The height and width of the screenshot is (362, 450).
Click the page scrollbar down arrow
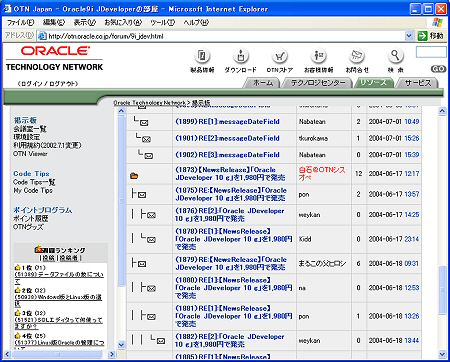pyautogui.click(x=442, y=354)
